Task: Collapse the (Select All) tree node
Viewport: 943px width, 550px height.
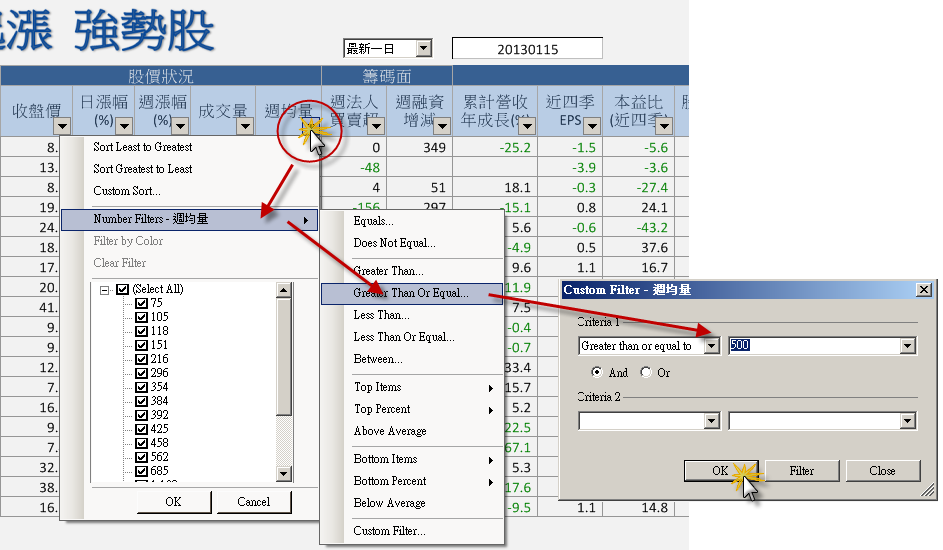Action: tap(105, 290)
